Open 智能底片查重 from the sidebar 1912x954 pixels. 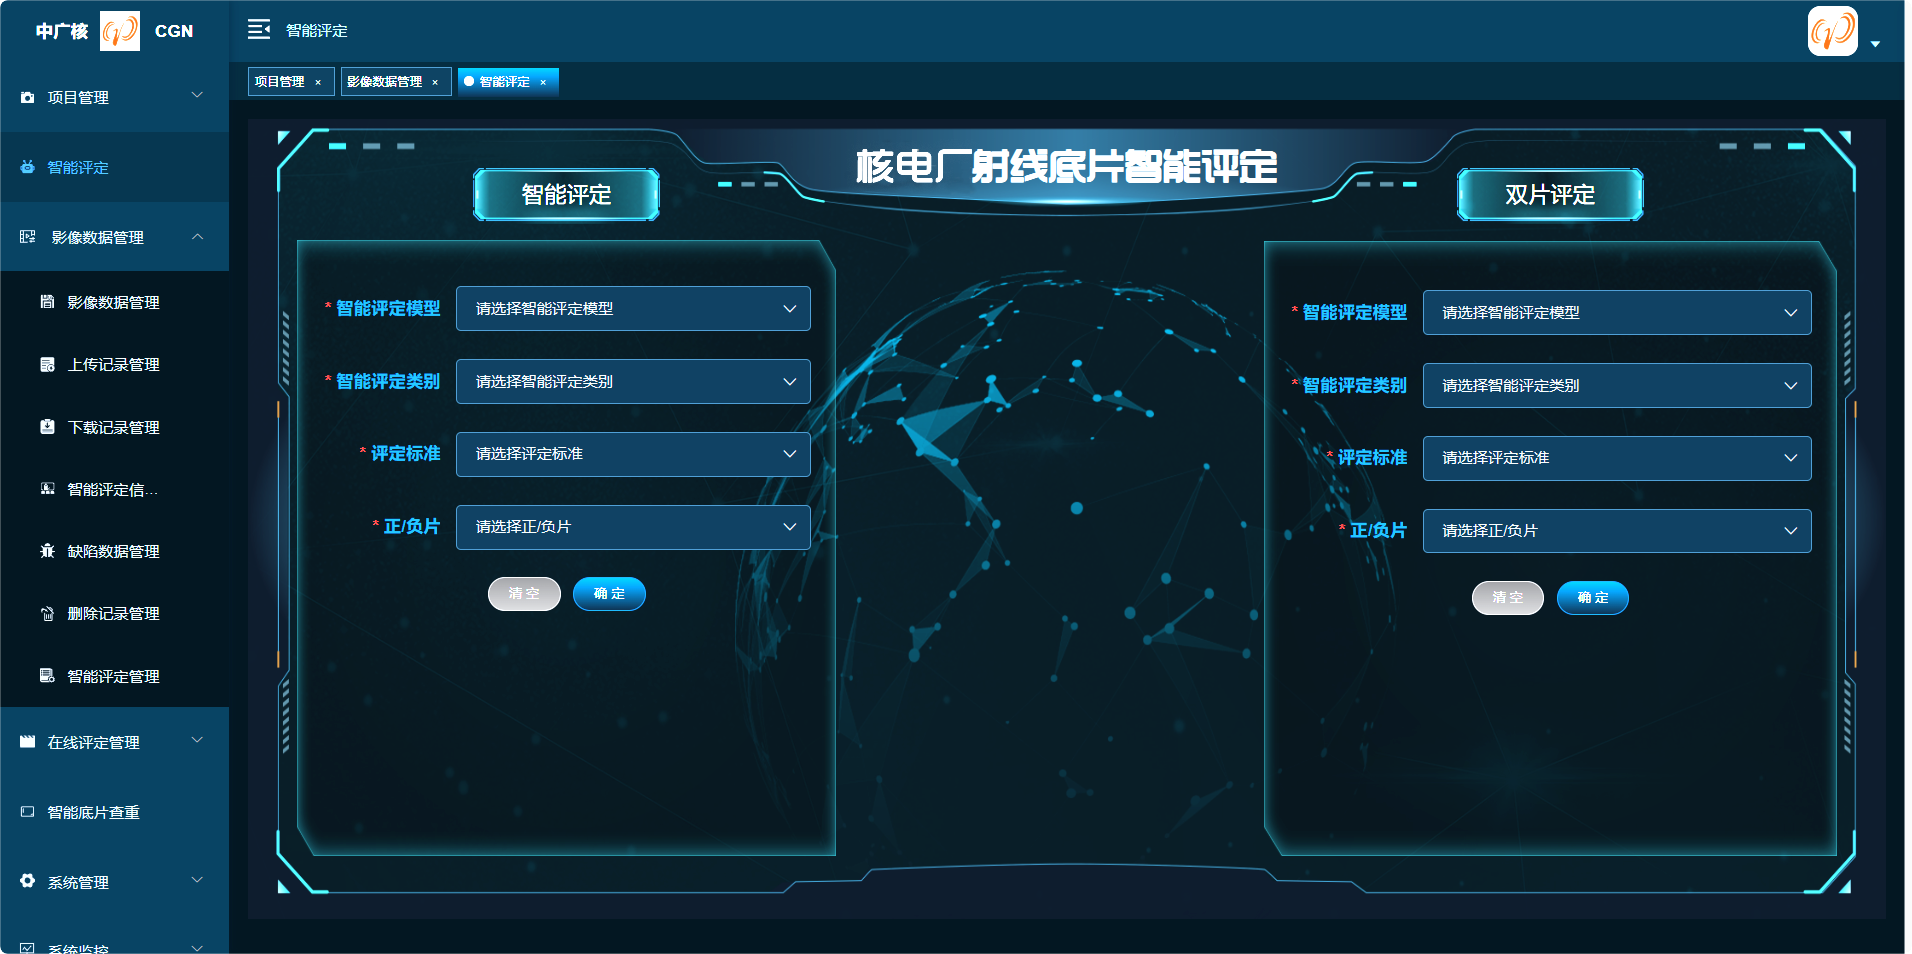[94, 812]
